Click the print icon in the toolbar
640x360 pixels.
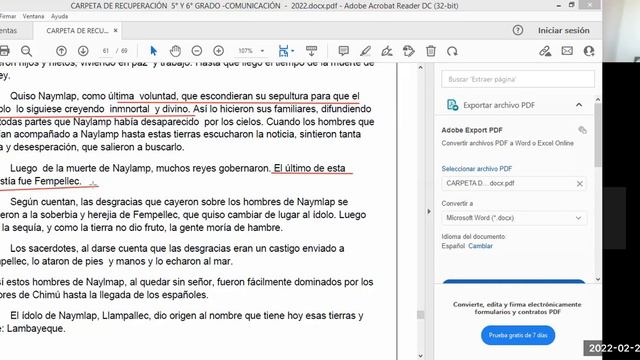(4, 51)
